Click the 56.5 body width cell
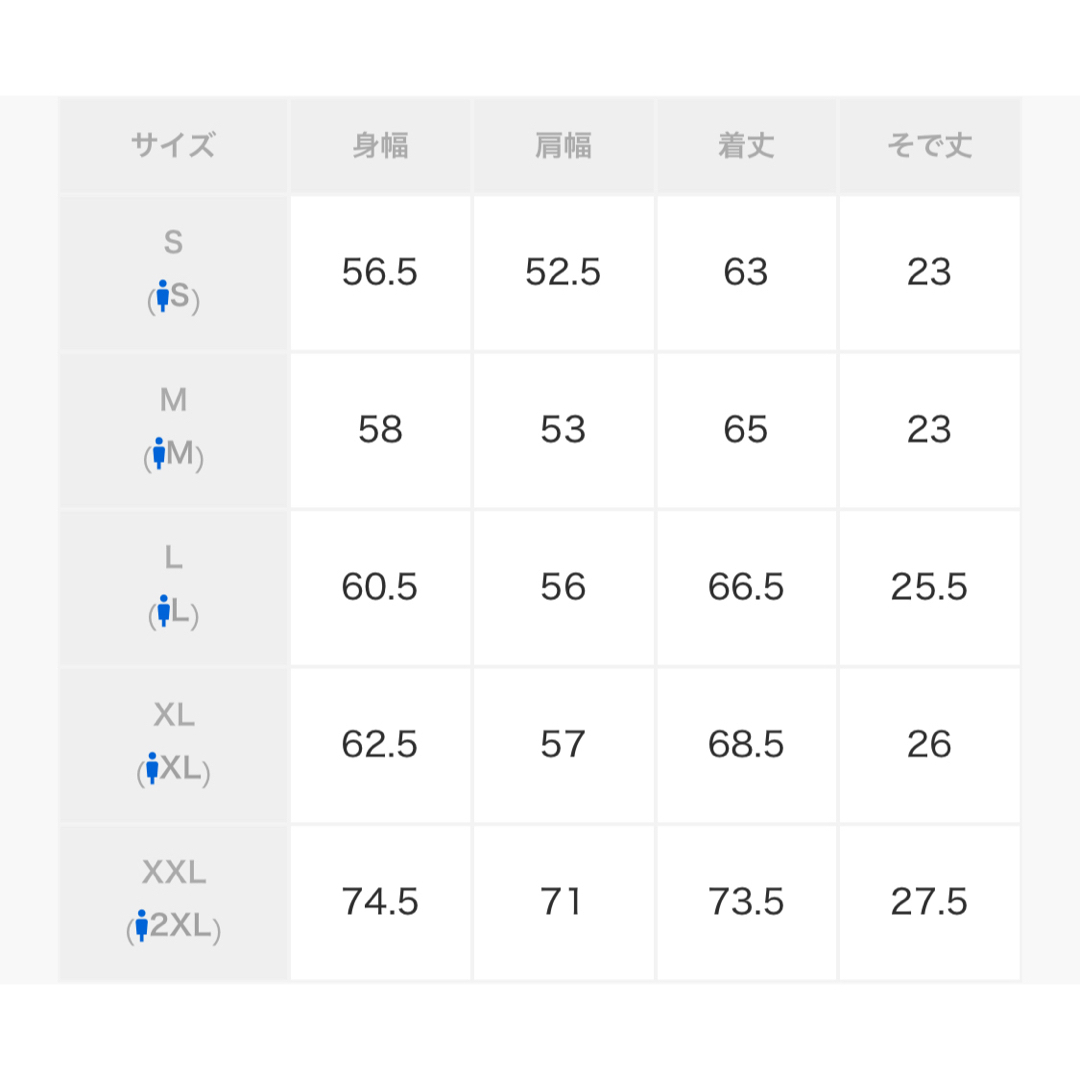 coord(380,273)
